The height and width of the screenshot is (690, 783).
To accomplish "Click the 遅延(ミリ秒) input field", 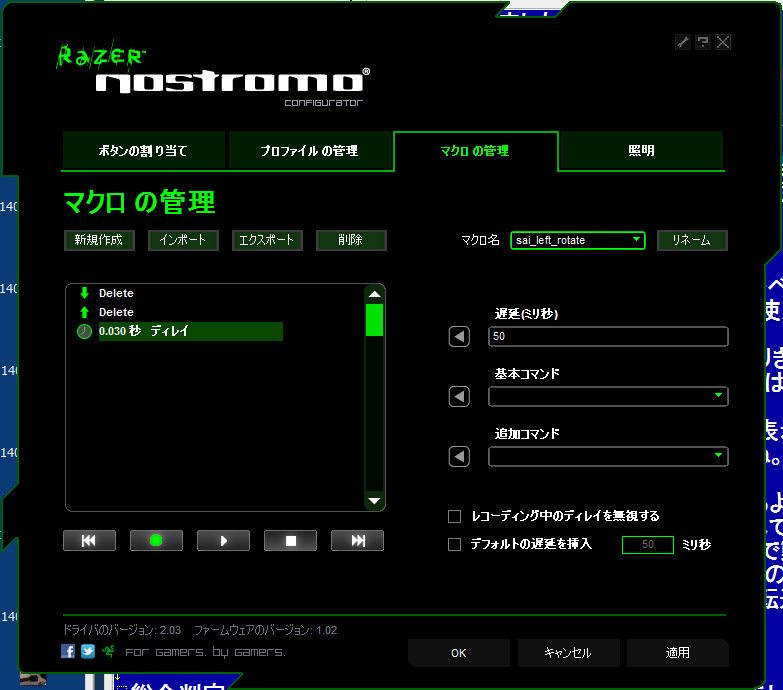I will tap(608, 337).
